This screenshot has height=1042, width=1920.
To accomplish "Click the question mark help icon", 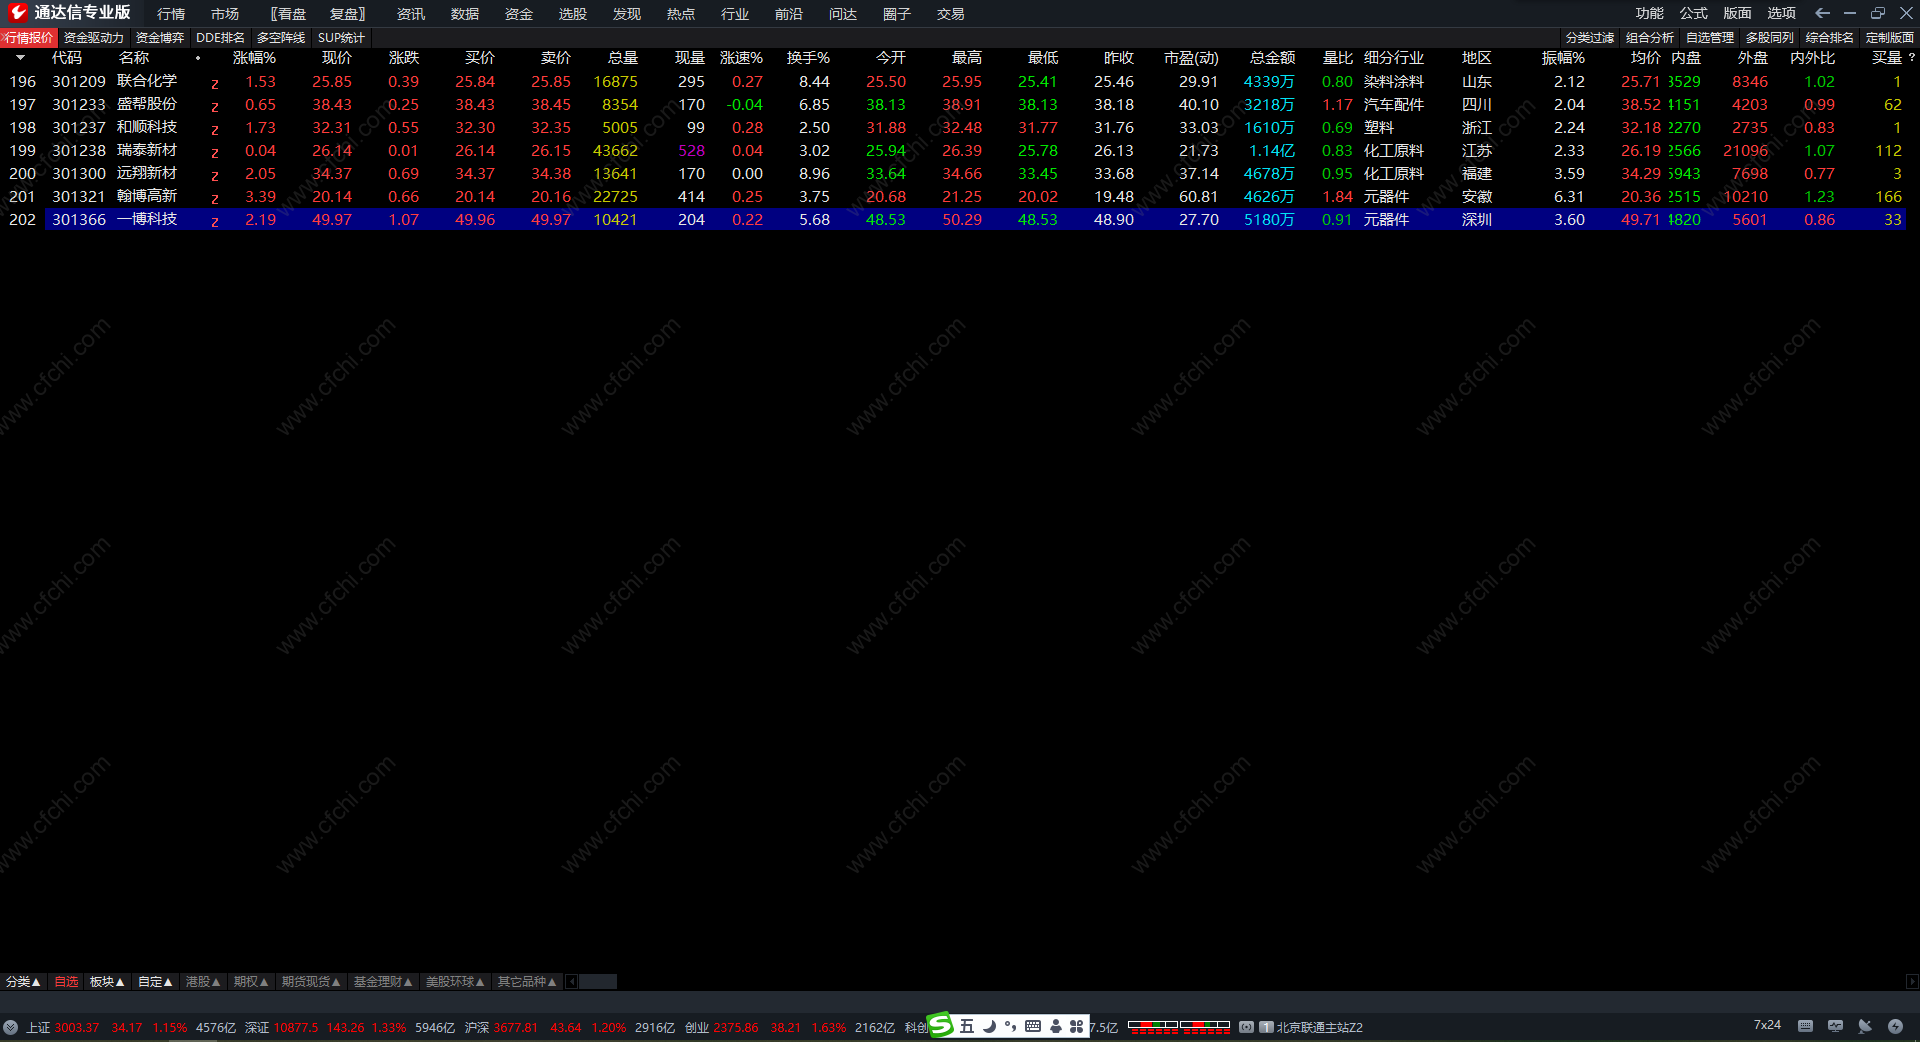I will [1911, 58].
